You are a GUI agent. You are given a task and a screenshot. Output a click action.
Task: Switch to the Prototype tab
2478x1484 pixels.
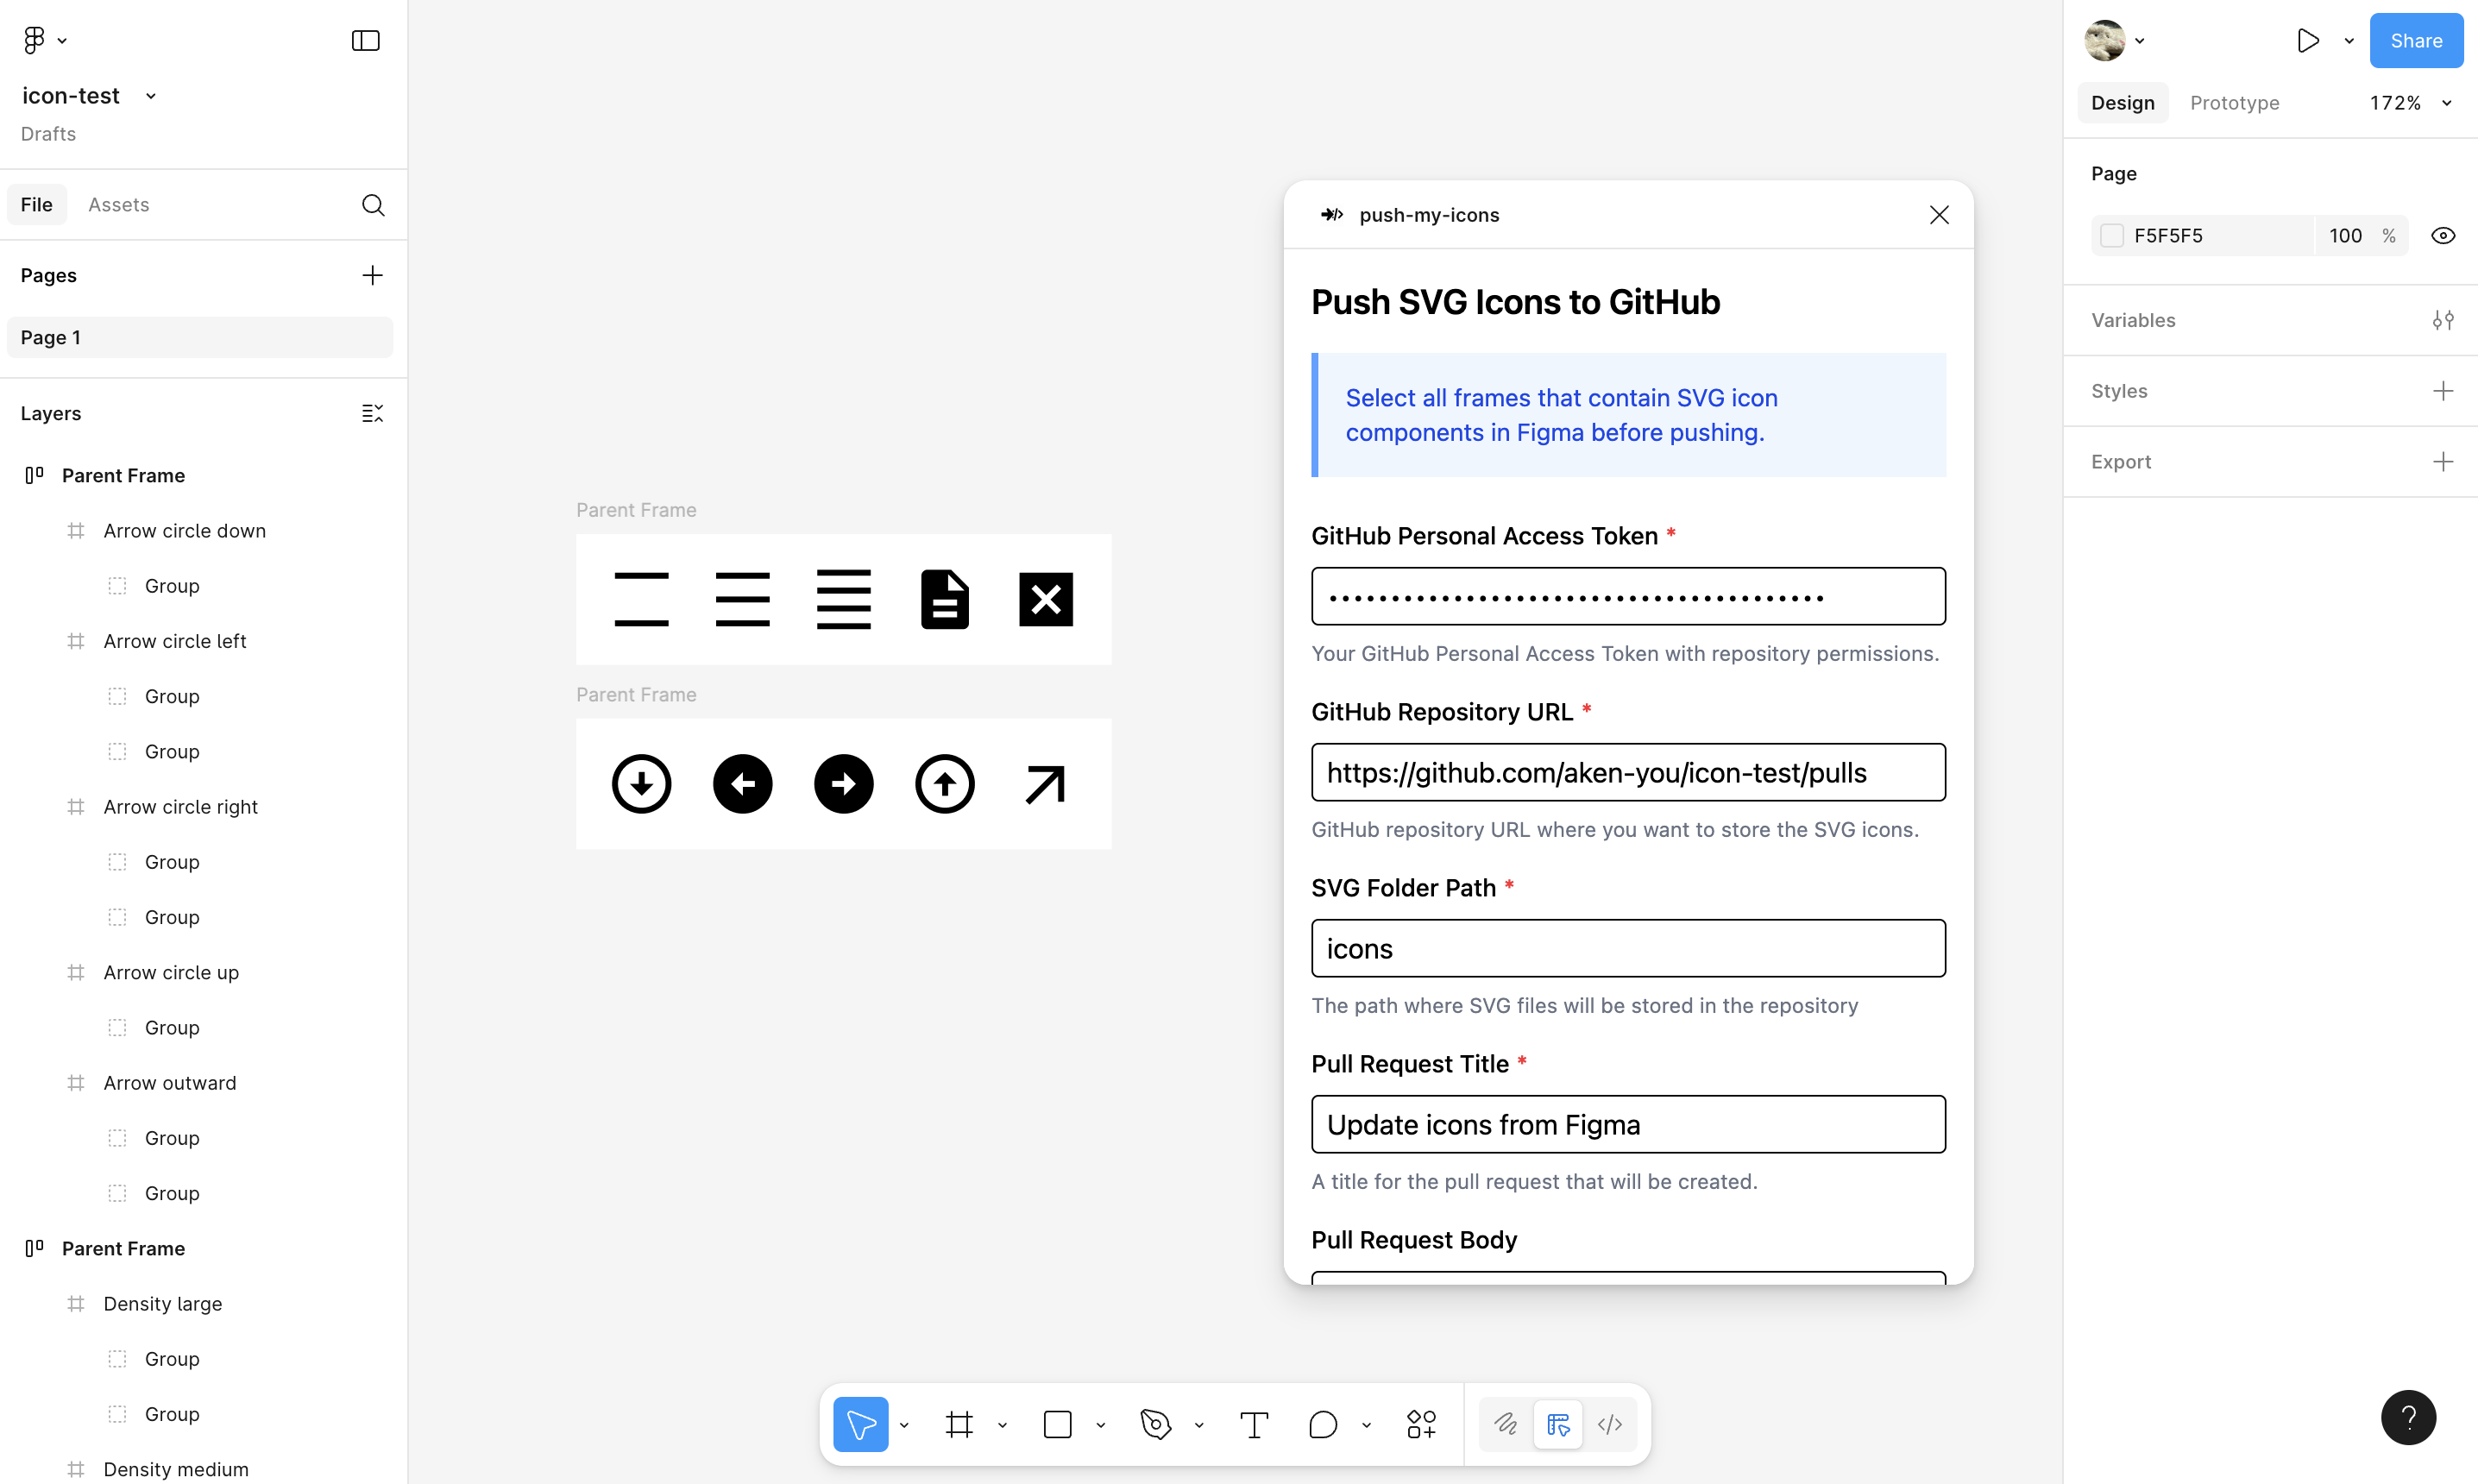coord(2235,103)
